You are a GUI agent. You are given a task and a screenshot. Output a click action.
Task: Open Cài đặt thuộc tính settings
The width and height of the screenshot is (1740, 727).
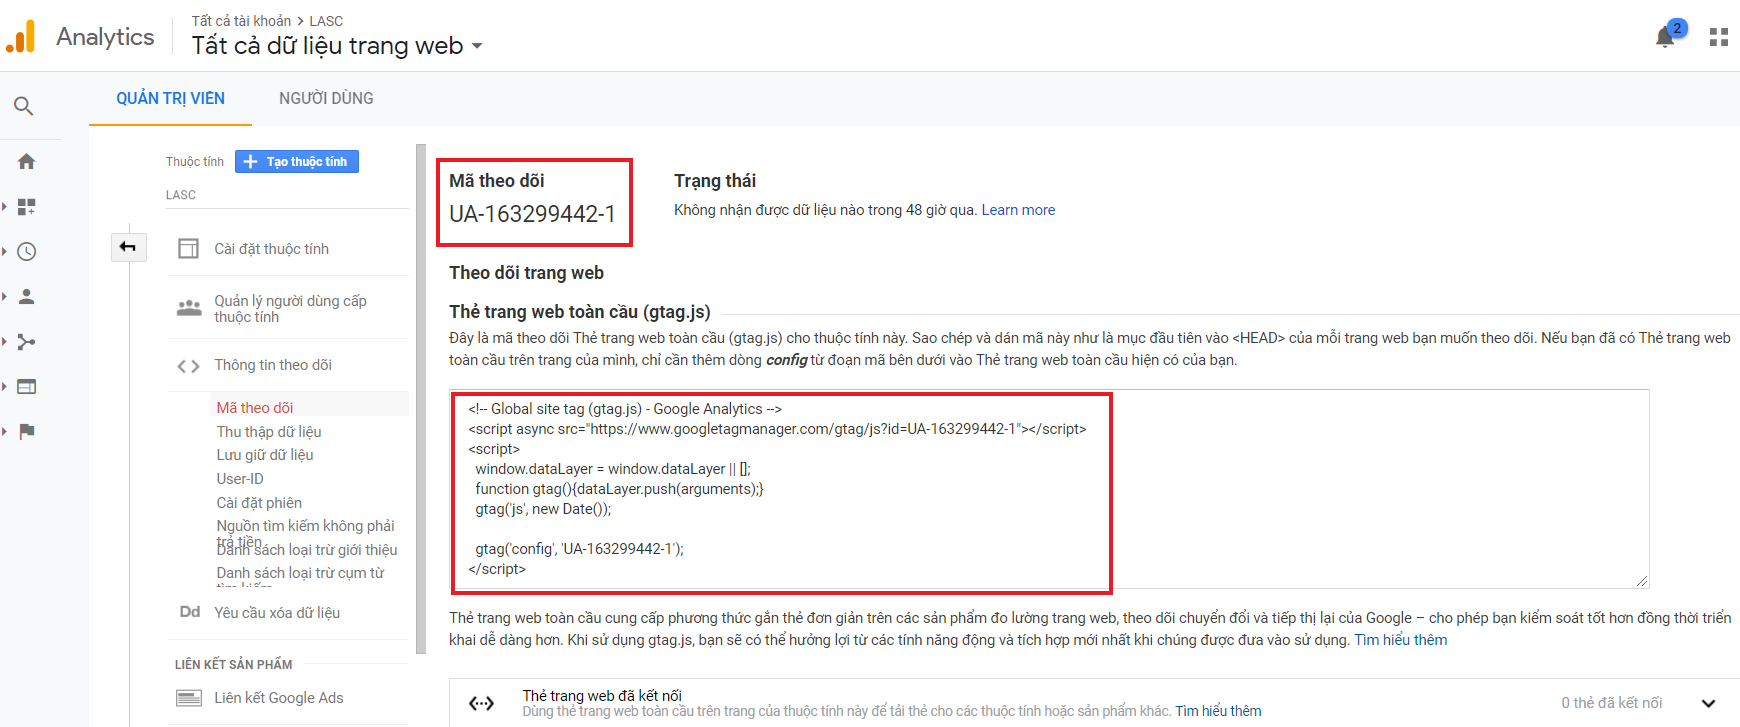271,249
